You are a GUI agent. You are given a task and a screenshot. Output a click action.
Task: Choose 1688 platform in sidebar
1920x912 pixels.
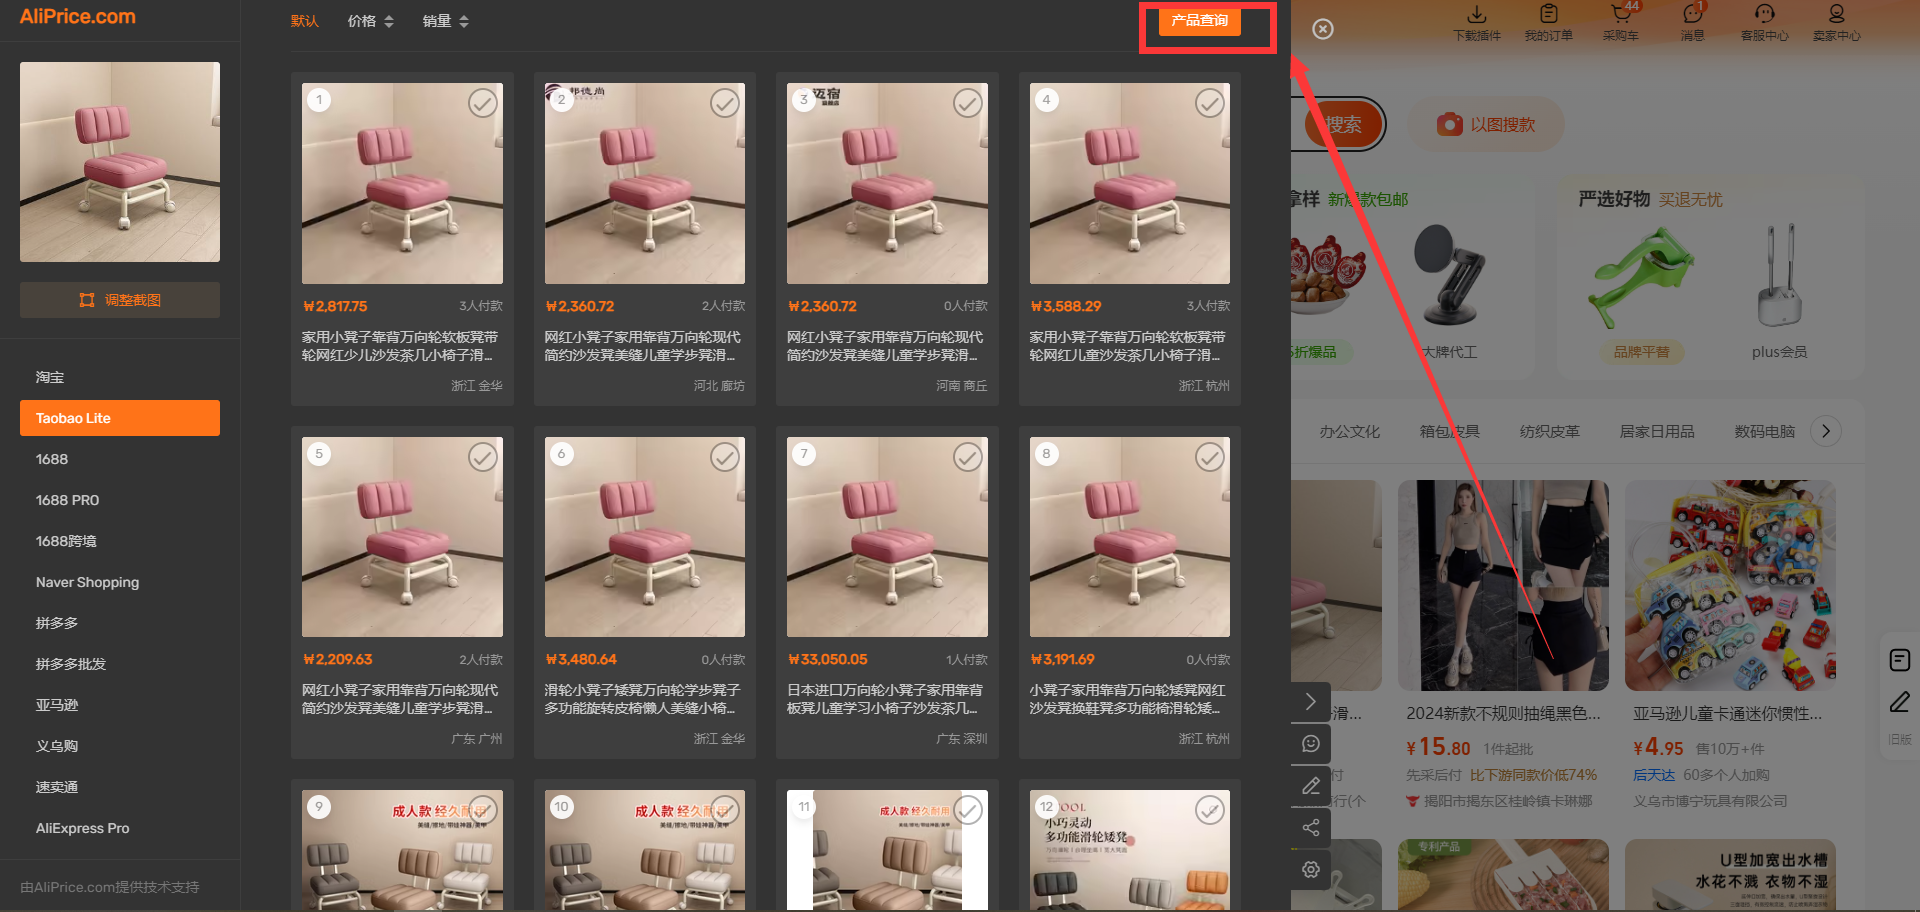coord(120,459)
